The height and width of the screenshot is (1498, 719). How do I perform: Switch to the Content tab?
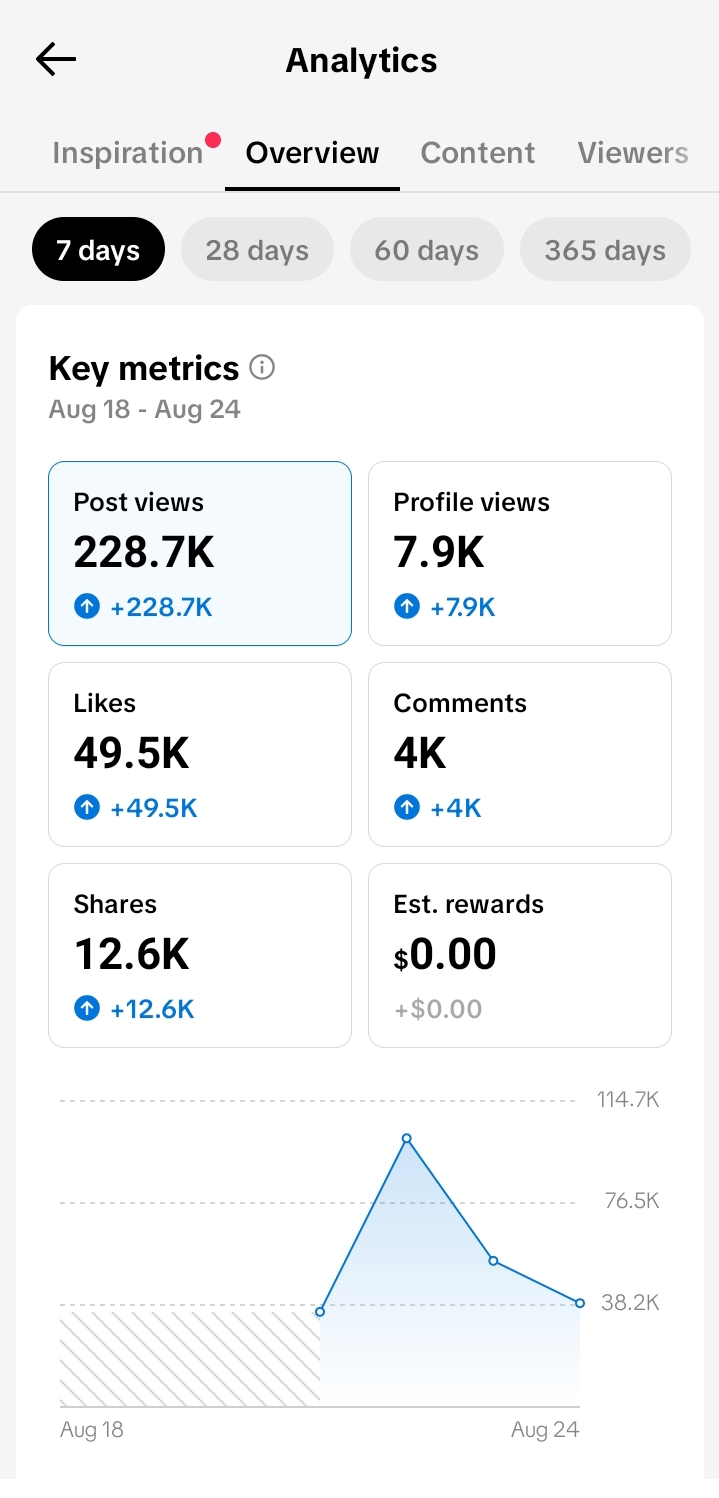click(x=478, y=153)
